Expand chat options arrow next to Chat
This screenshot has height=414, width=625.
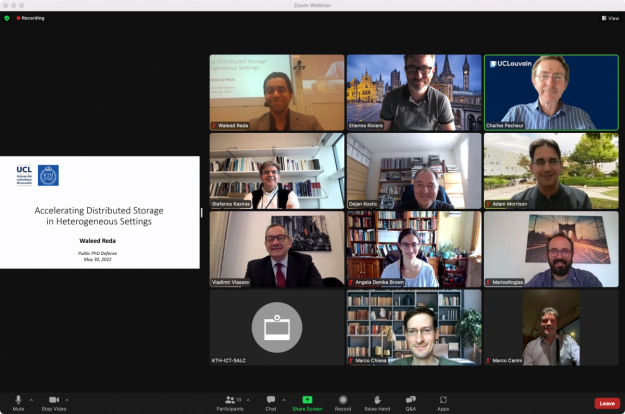tap(283, 399)
